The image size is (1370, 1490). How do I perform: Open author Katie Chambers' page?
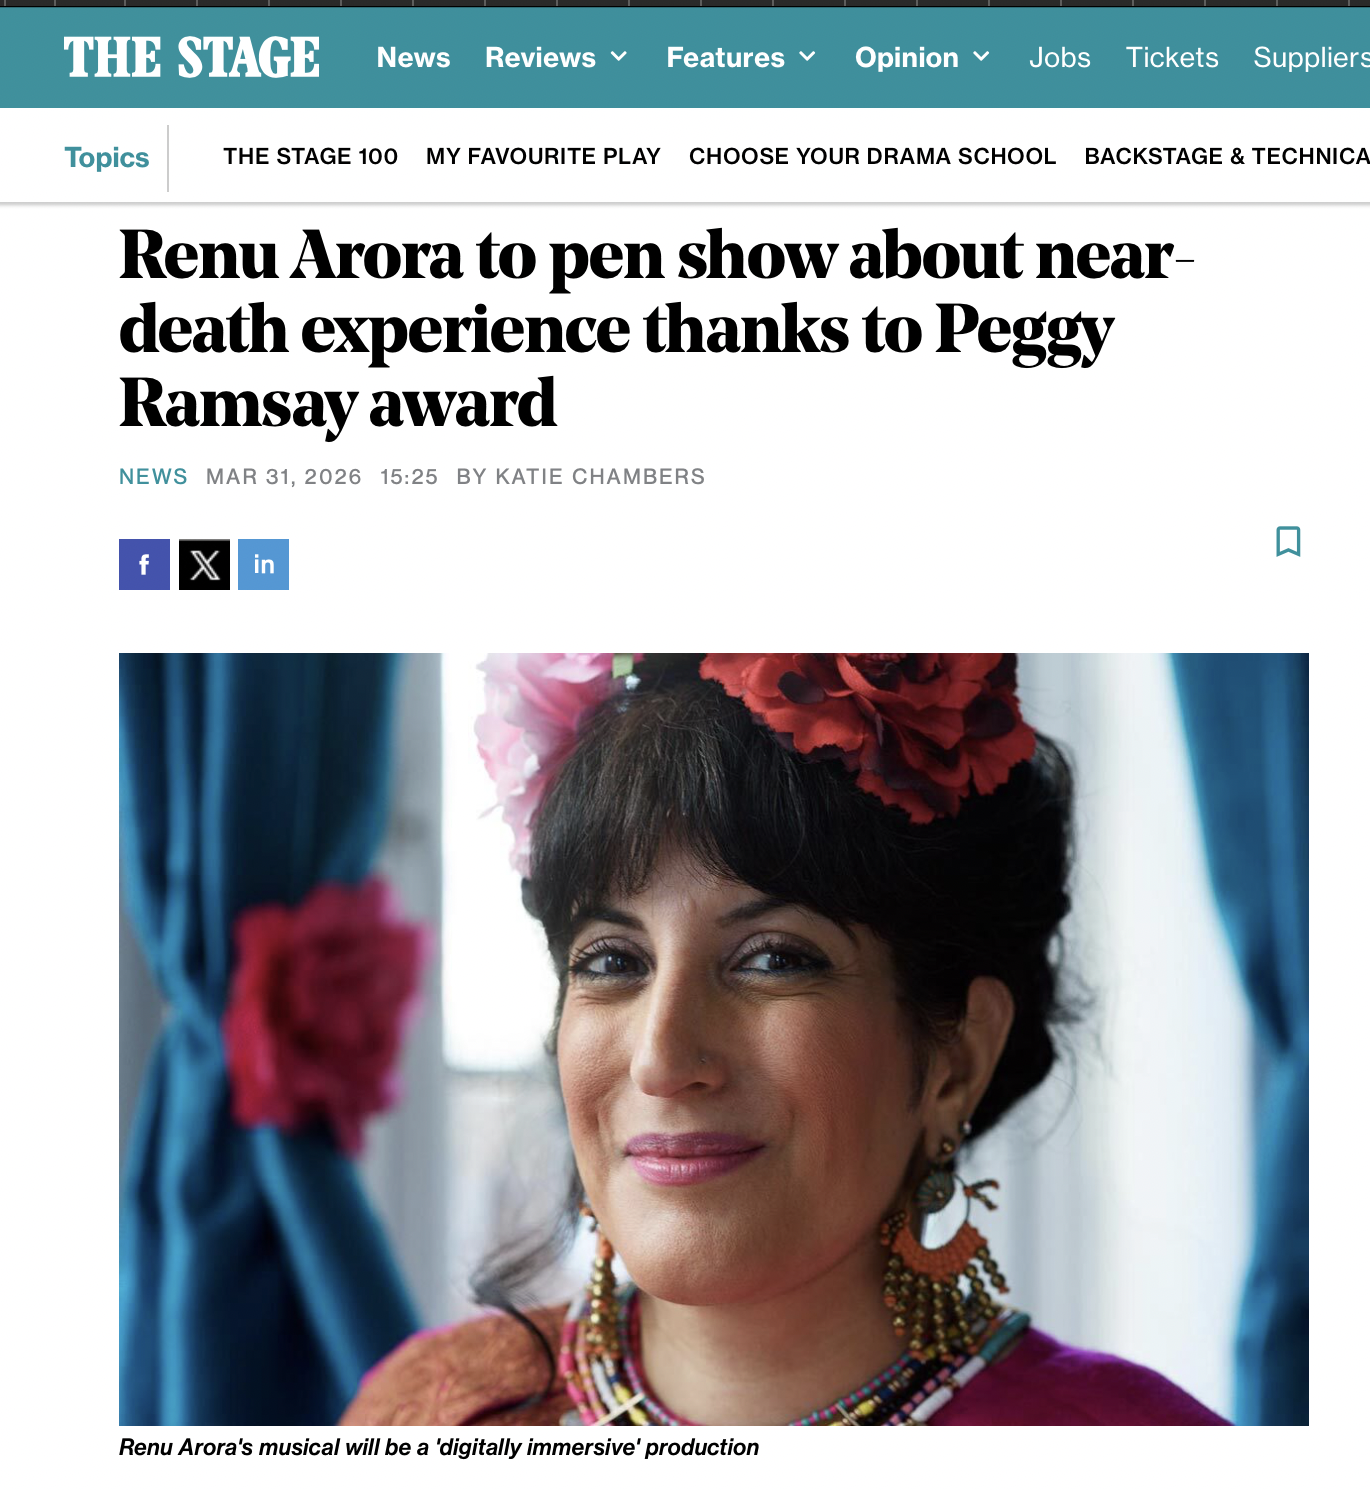tap(600, 476)
